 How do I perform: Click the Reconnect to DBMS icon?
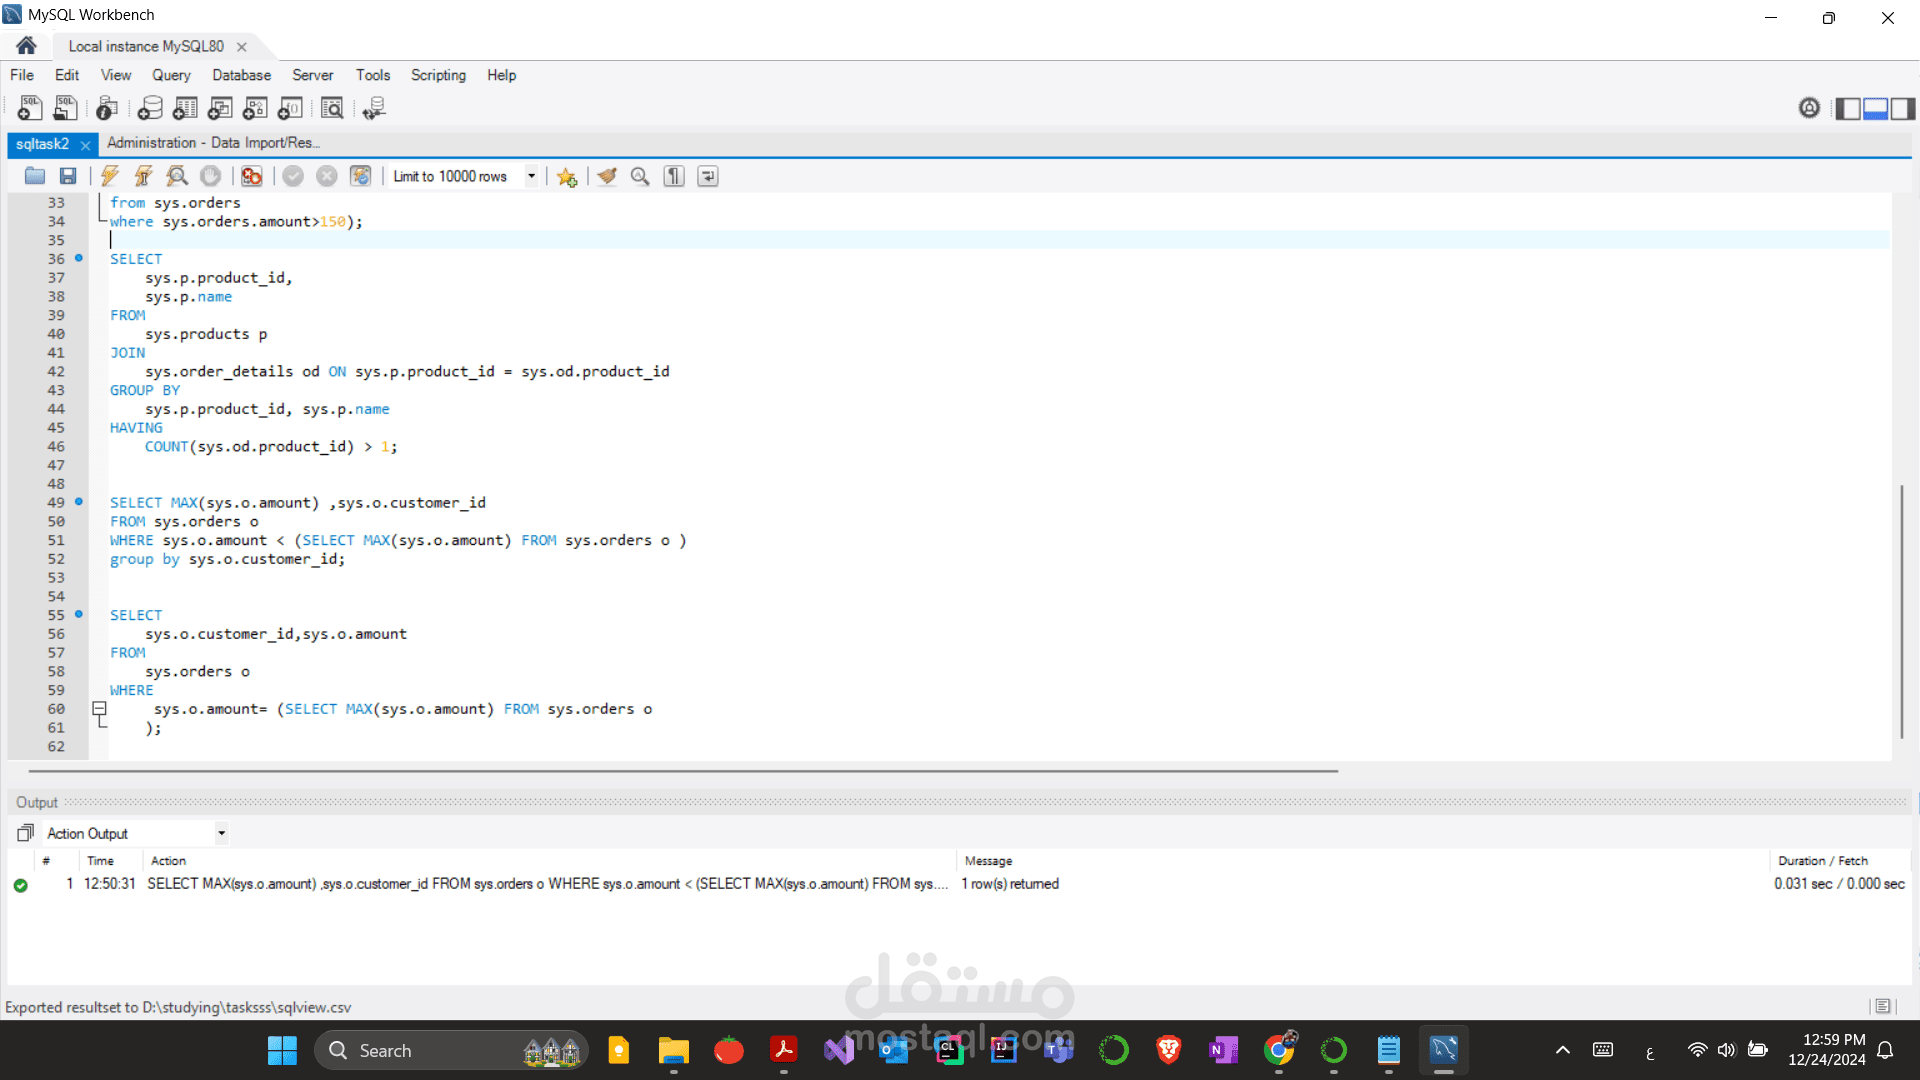click(x=374, y=108)
